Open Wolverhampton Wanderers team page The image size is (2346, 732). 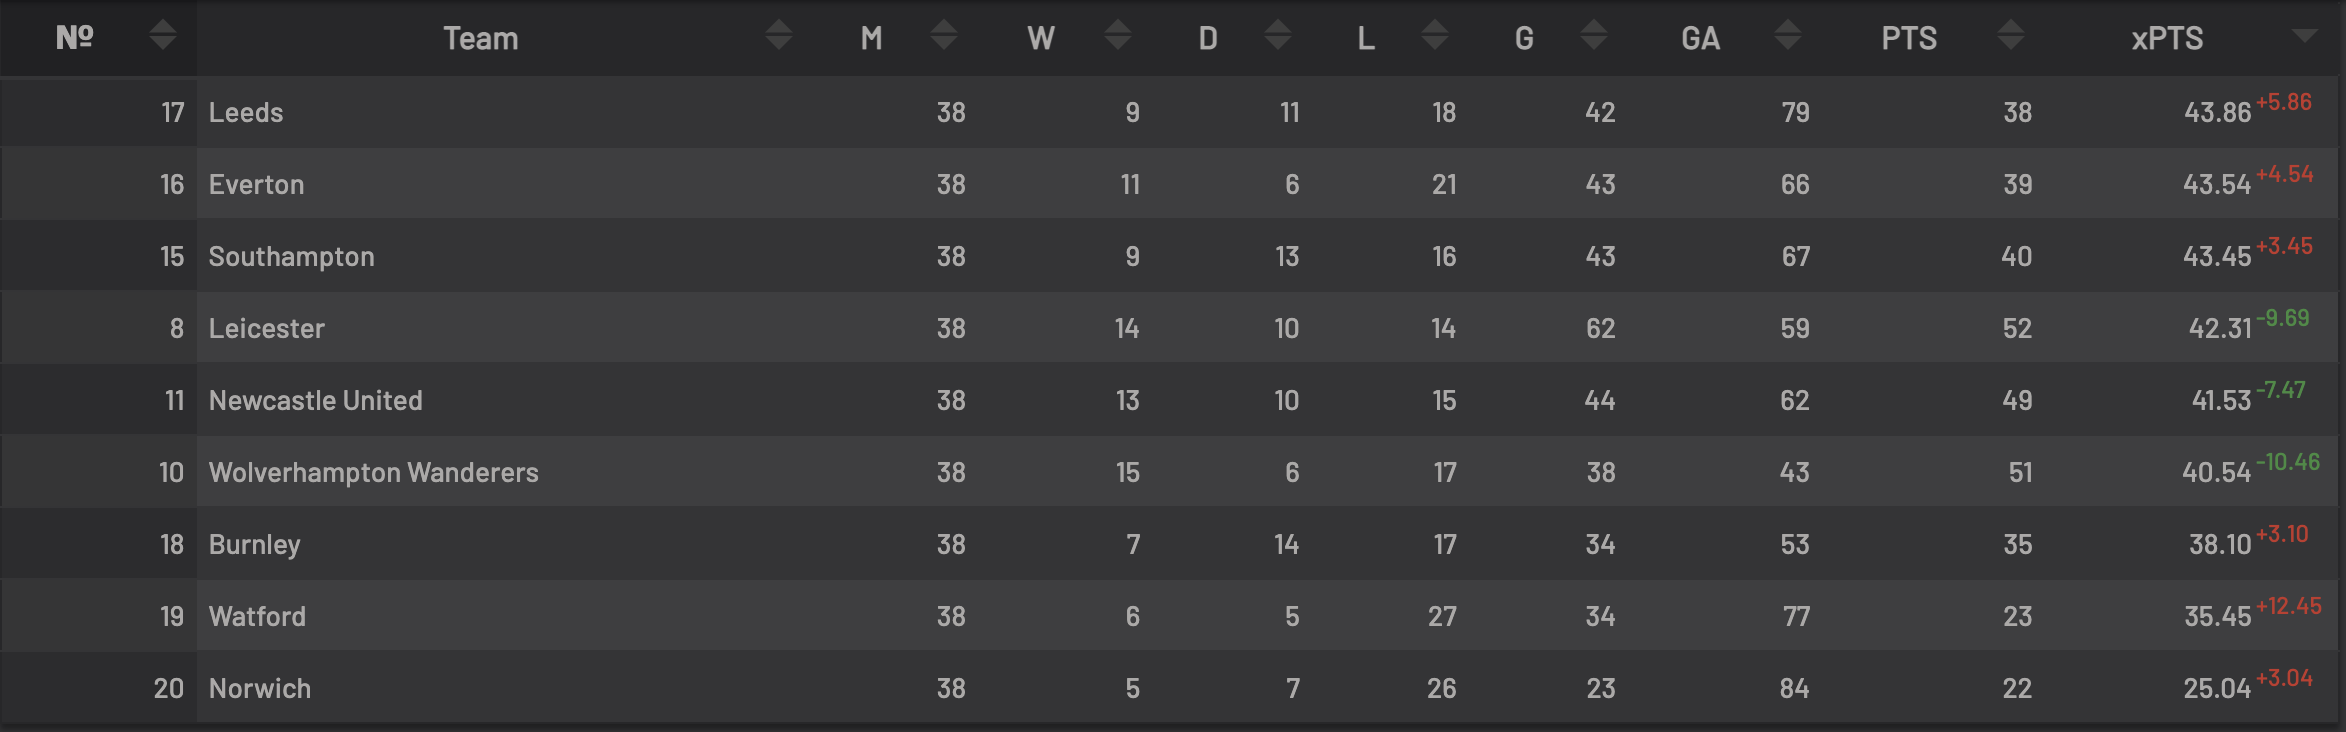coord(373,472)
